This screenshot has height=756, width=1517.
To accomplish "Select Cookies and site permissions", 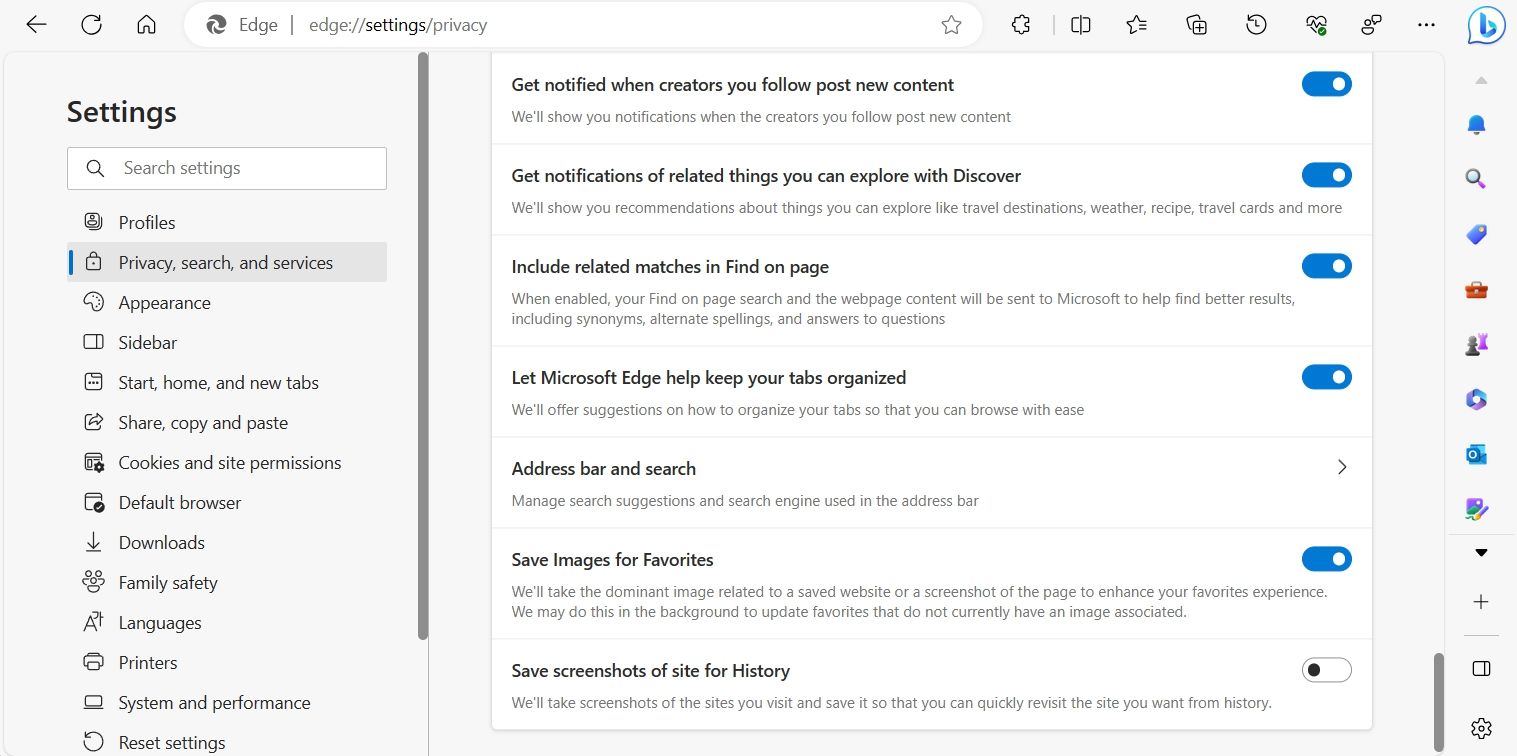I will point(229,463).
